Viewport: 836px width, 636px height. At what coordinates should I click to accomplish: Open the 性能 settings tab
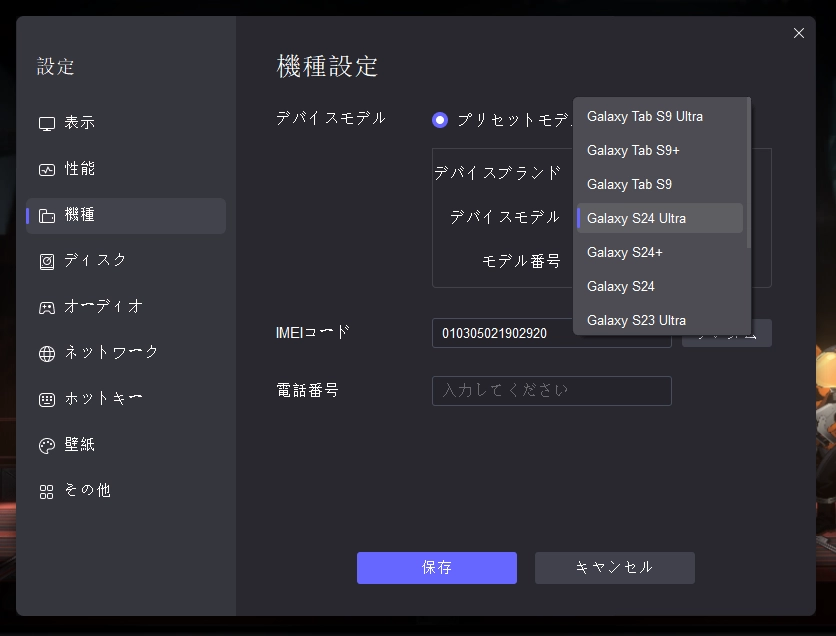click(x=126, y=170)
